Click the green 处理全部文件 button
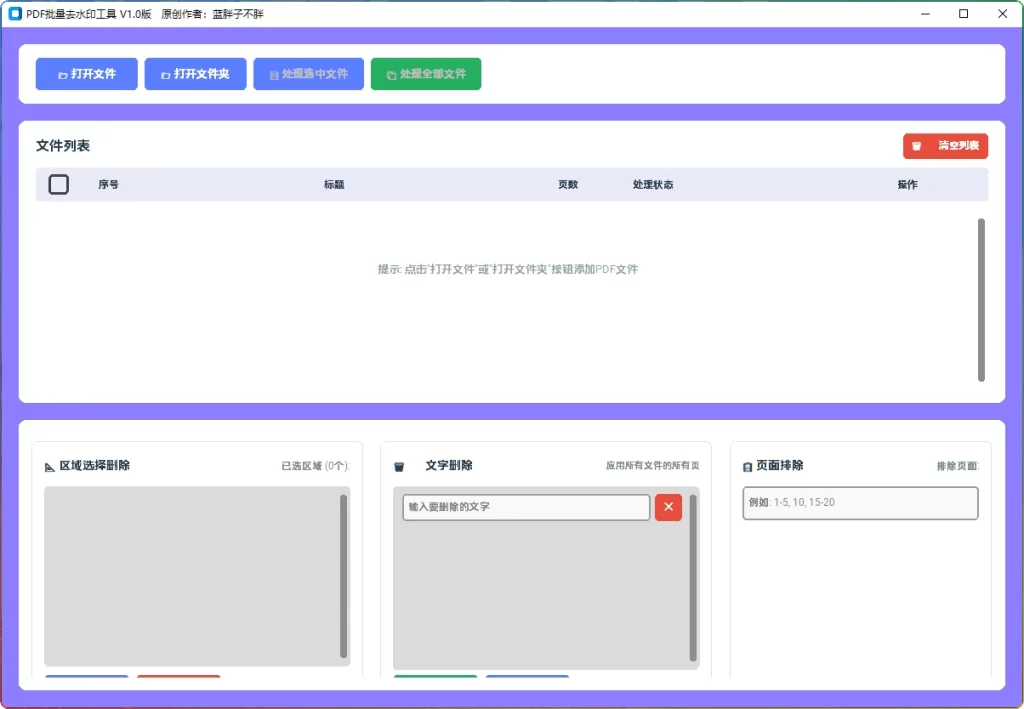This screenshot has width=1024, height=709. (426, 73)
